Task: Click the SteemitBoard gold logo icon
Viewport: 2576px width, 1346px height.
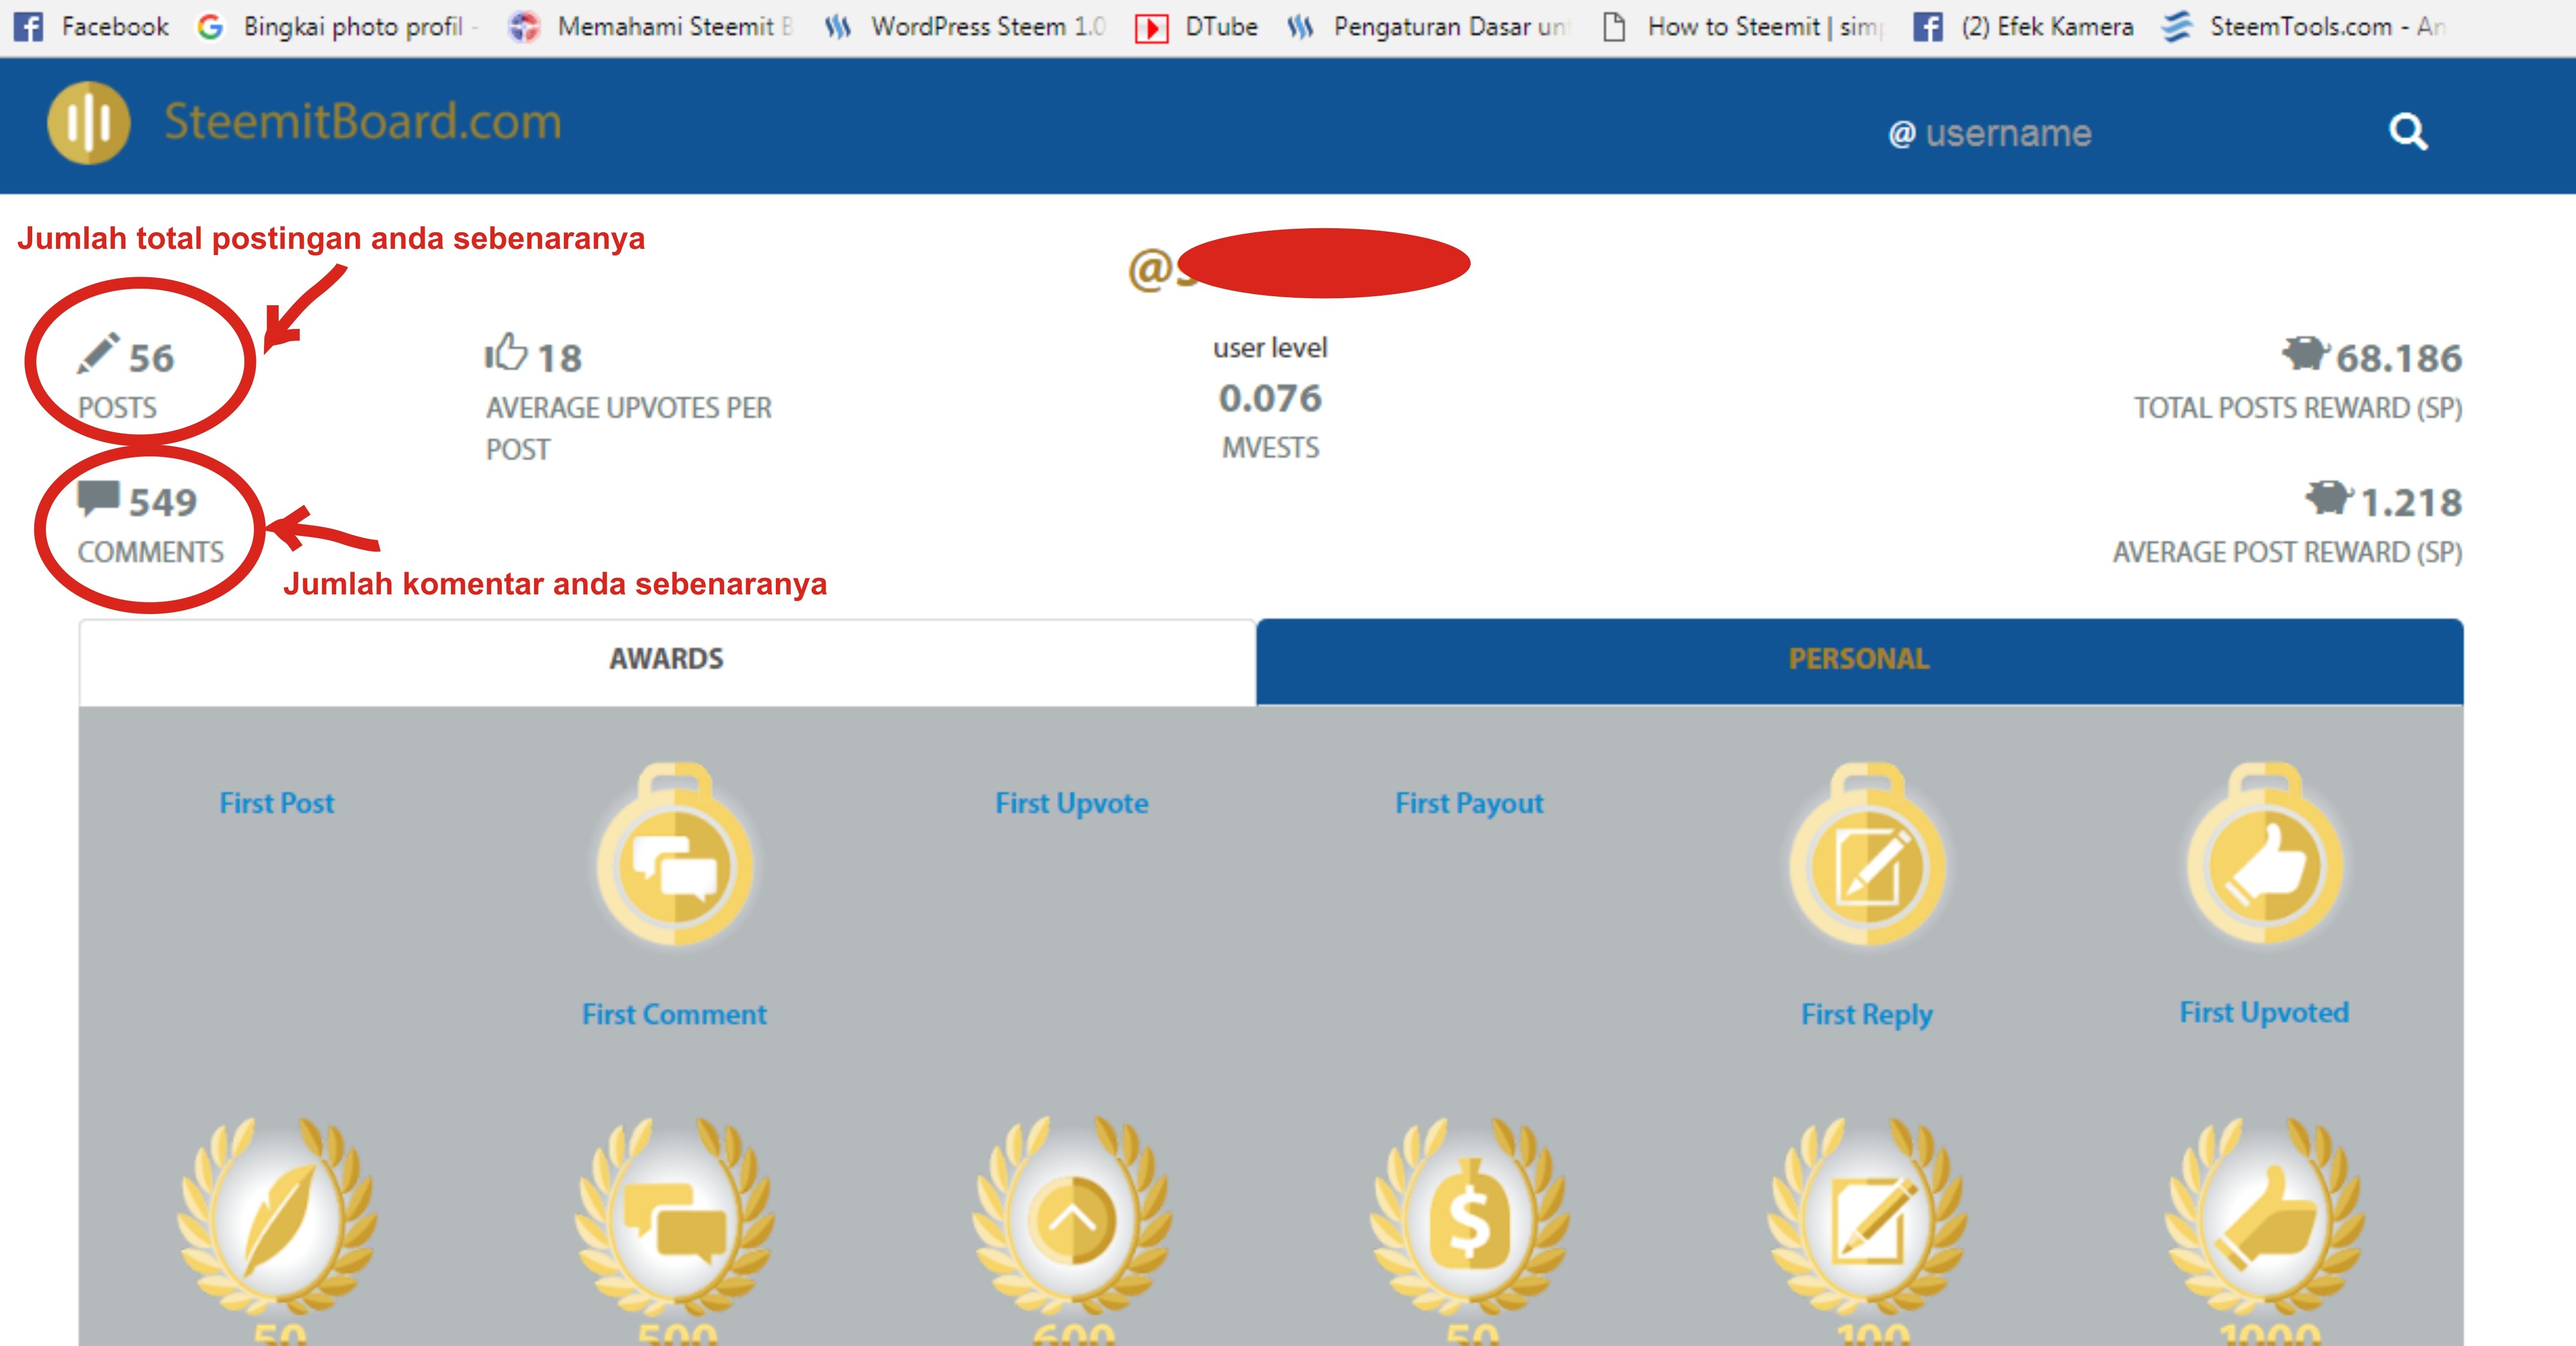Action: [89, 123]
